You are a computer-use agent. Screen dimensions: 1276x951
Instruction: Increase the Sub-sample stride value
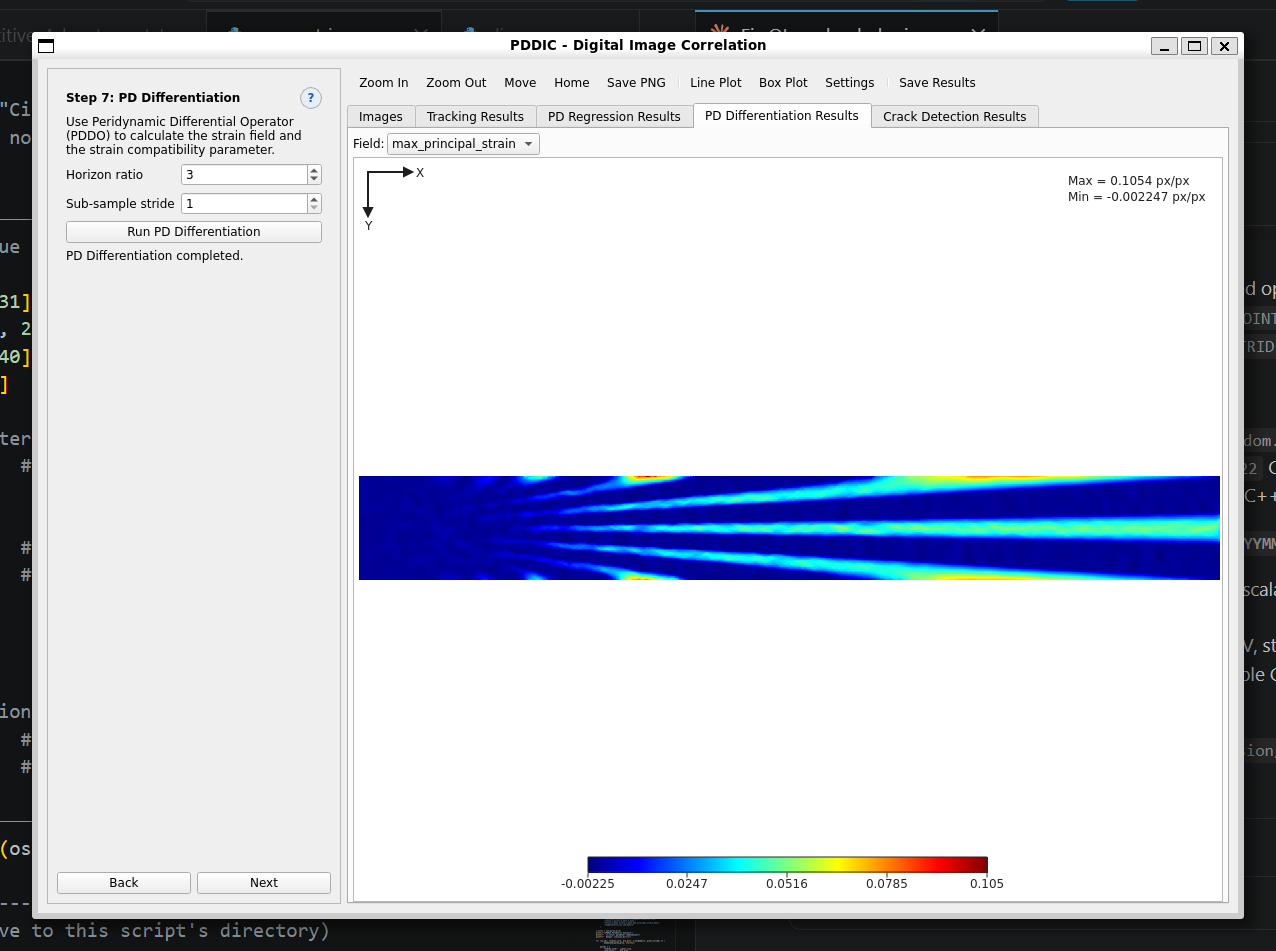click(314, 199)
